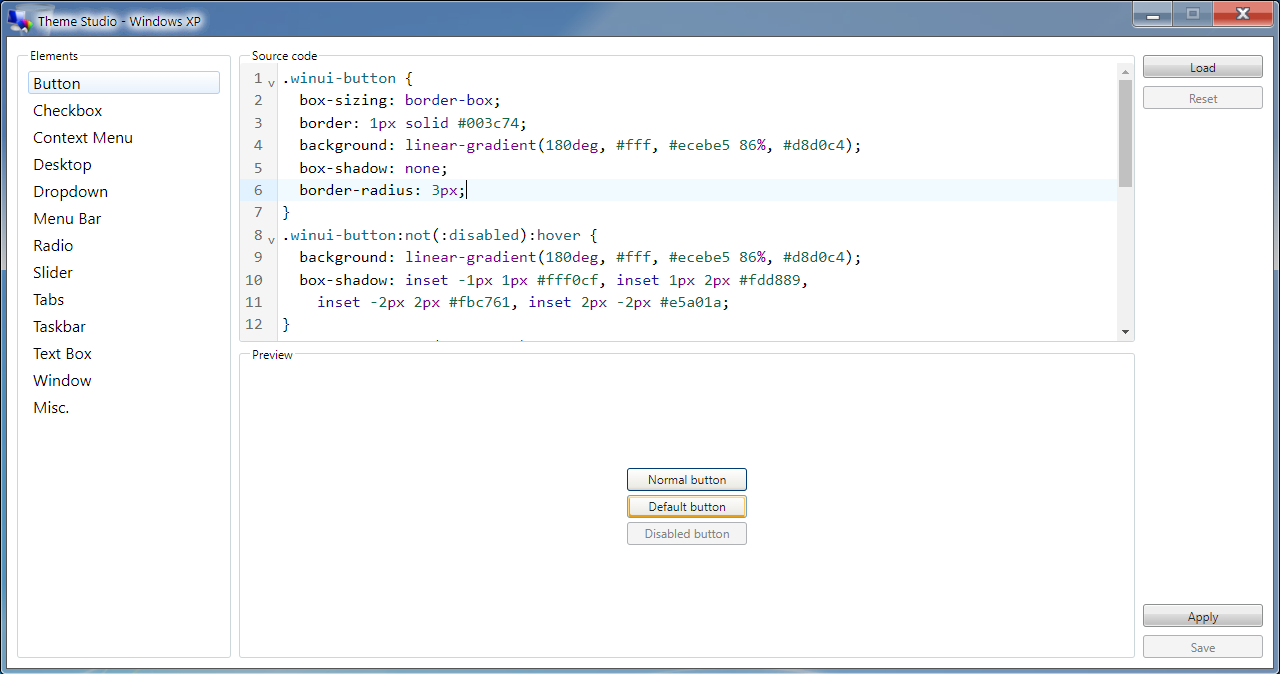Click line number 6 in the code gutter
Screen dimensions: 1280x674
pyautogui.click(x=258, y=190)
